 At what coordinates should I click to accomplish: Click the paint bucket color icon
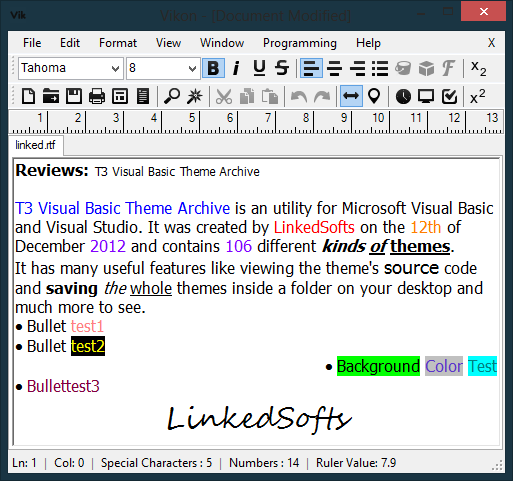pyautogui.click(x=403, y=68)
